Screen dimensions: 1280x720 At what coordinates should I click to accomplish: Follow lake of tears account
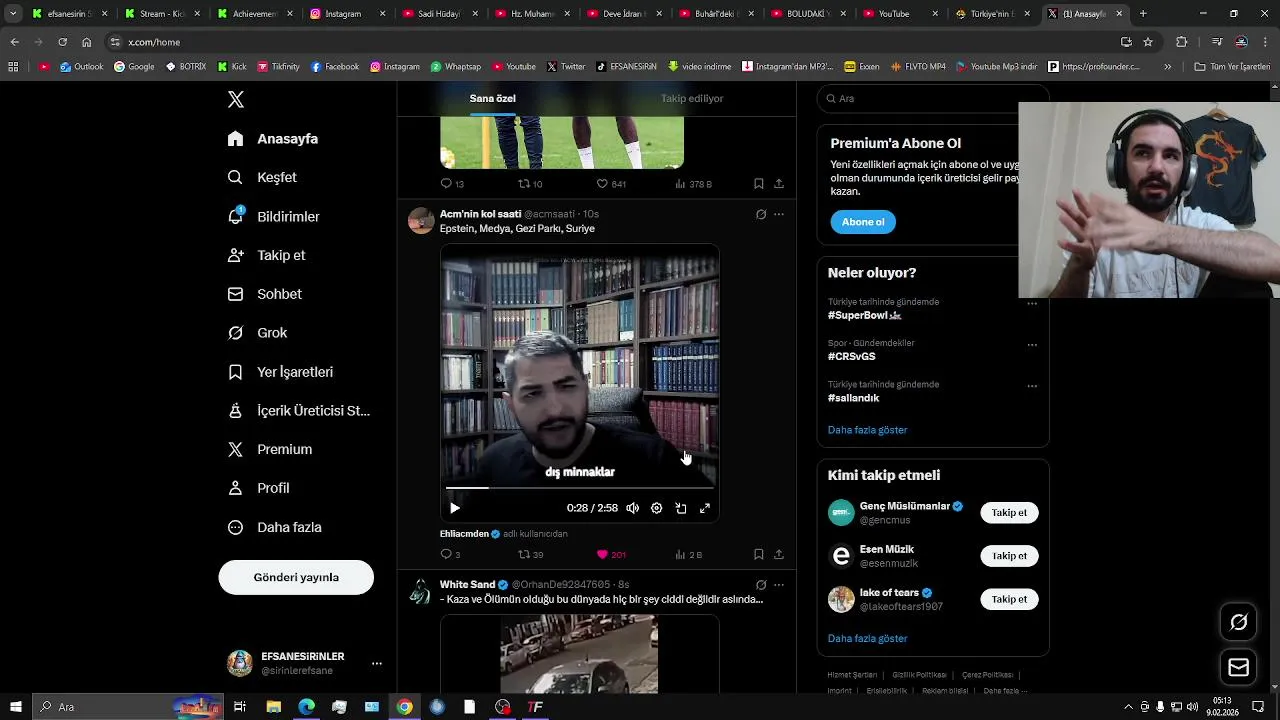[1009, 599]
